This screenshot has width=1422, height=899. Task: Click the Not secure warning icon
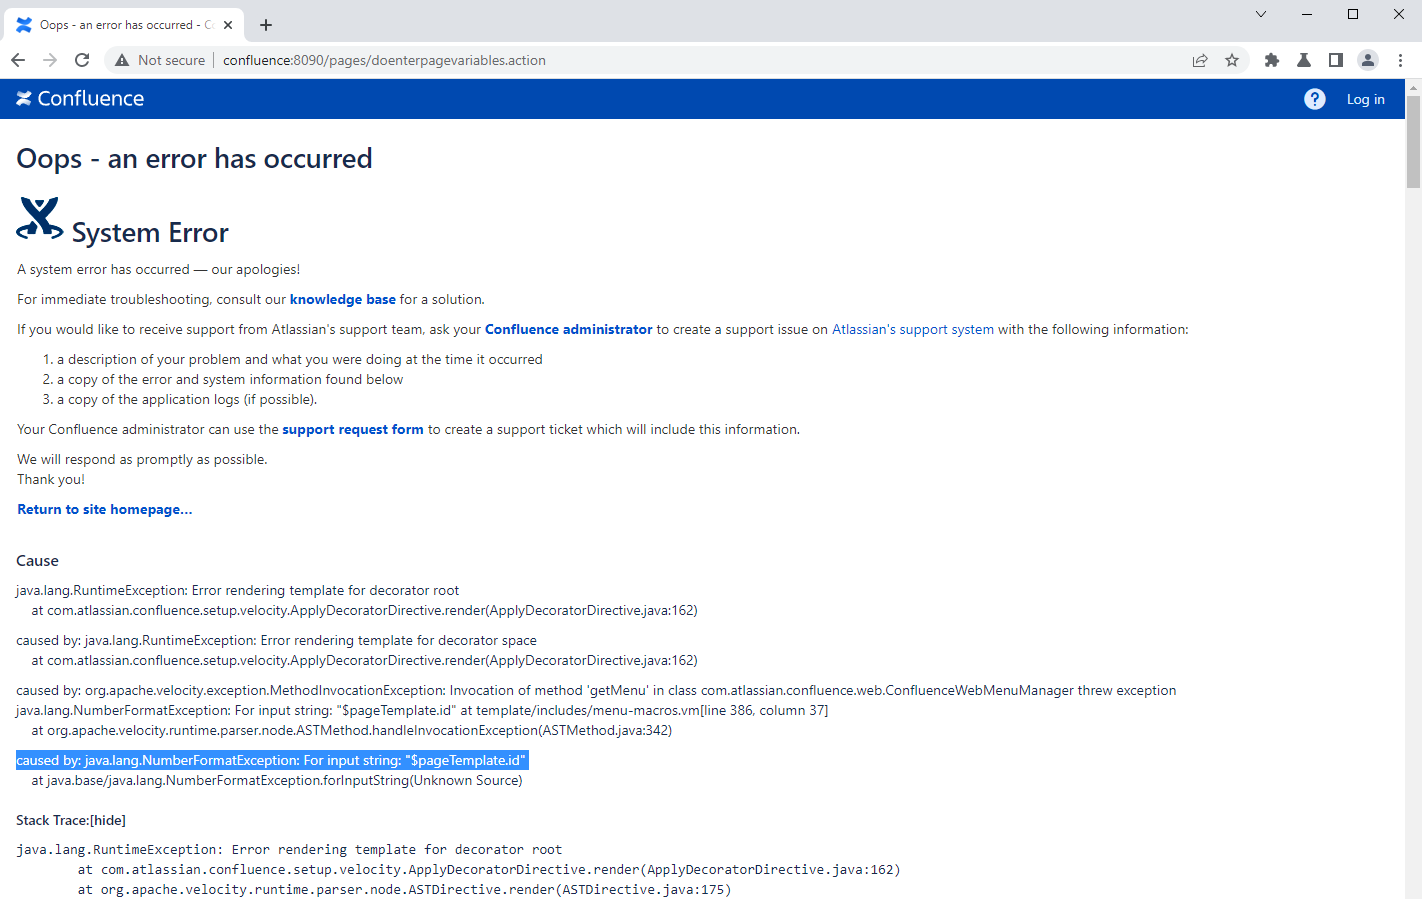pyautogui.click(x=122, y=60)
